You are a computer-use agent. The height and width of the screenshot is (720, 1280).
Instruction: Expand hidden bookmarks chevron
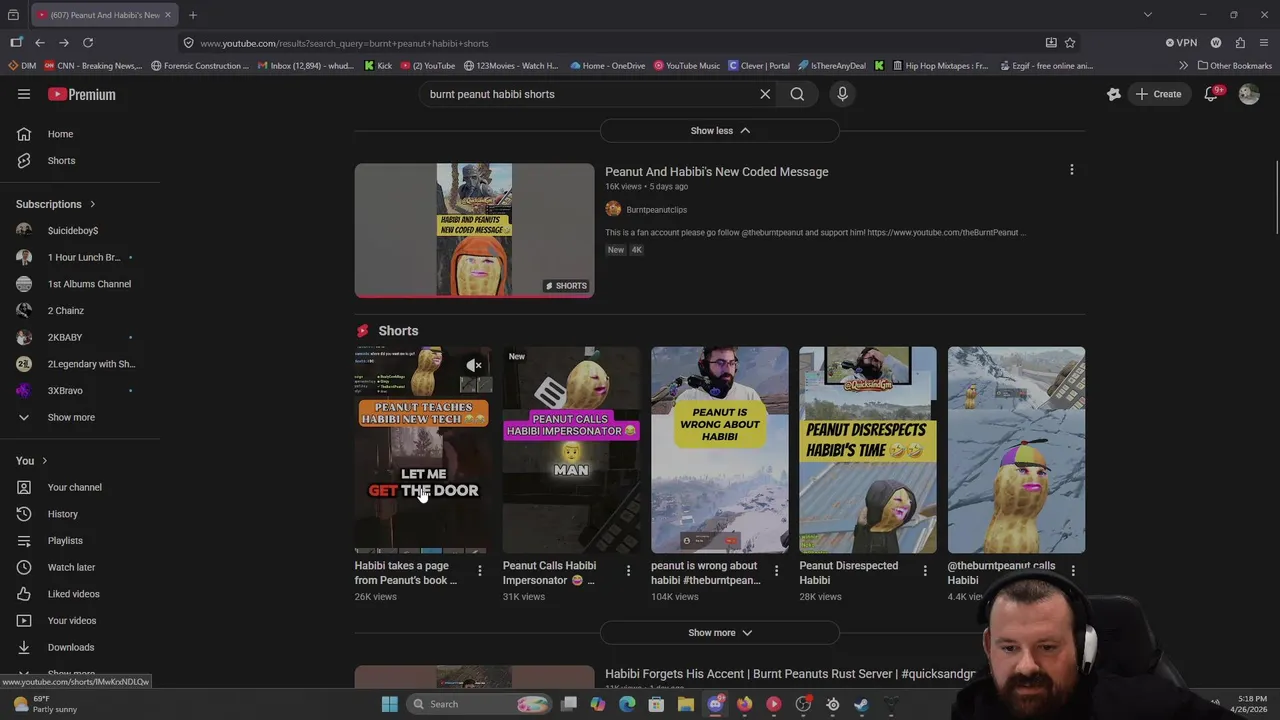point(1184,66)
